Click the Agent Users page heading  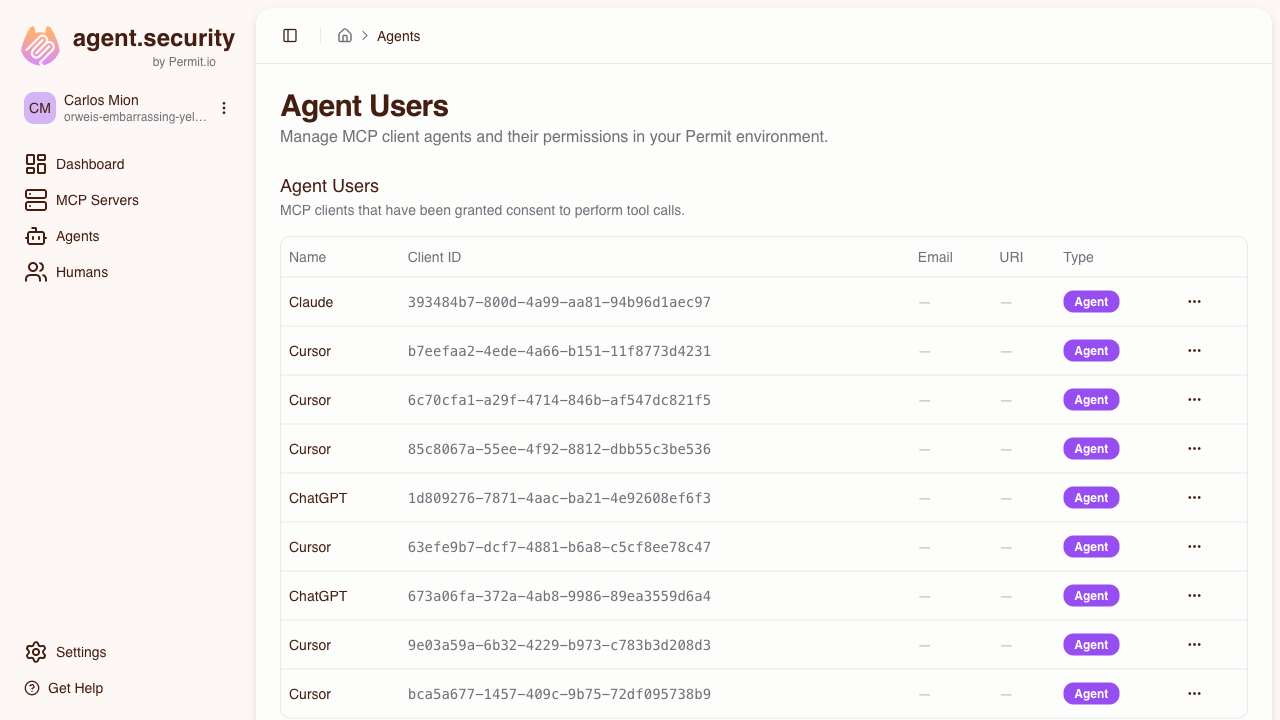(364, 105)
